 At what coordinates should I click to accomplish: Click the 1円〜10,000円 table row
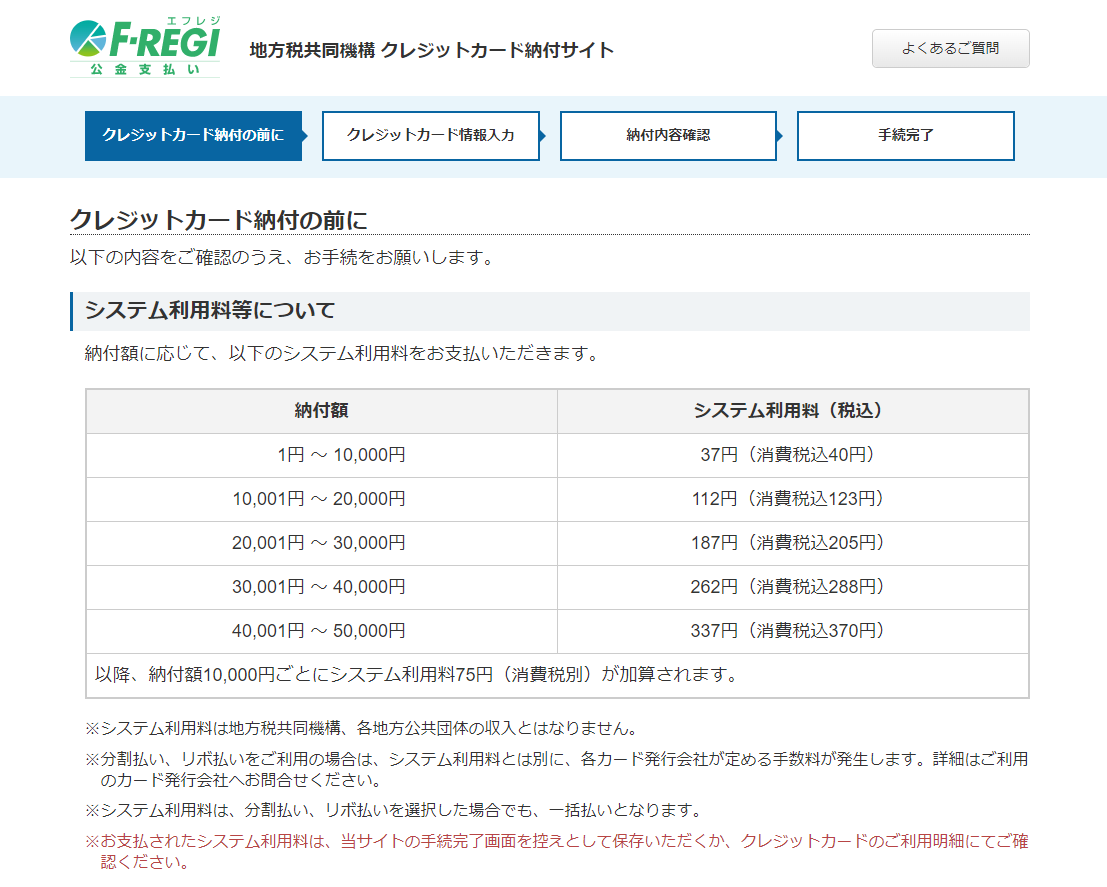pyautogui.click(x=320, y=455)
